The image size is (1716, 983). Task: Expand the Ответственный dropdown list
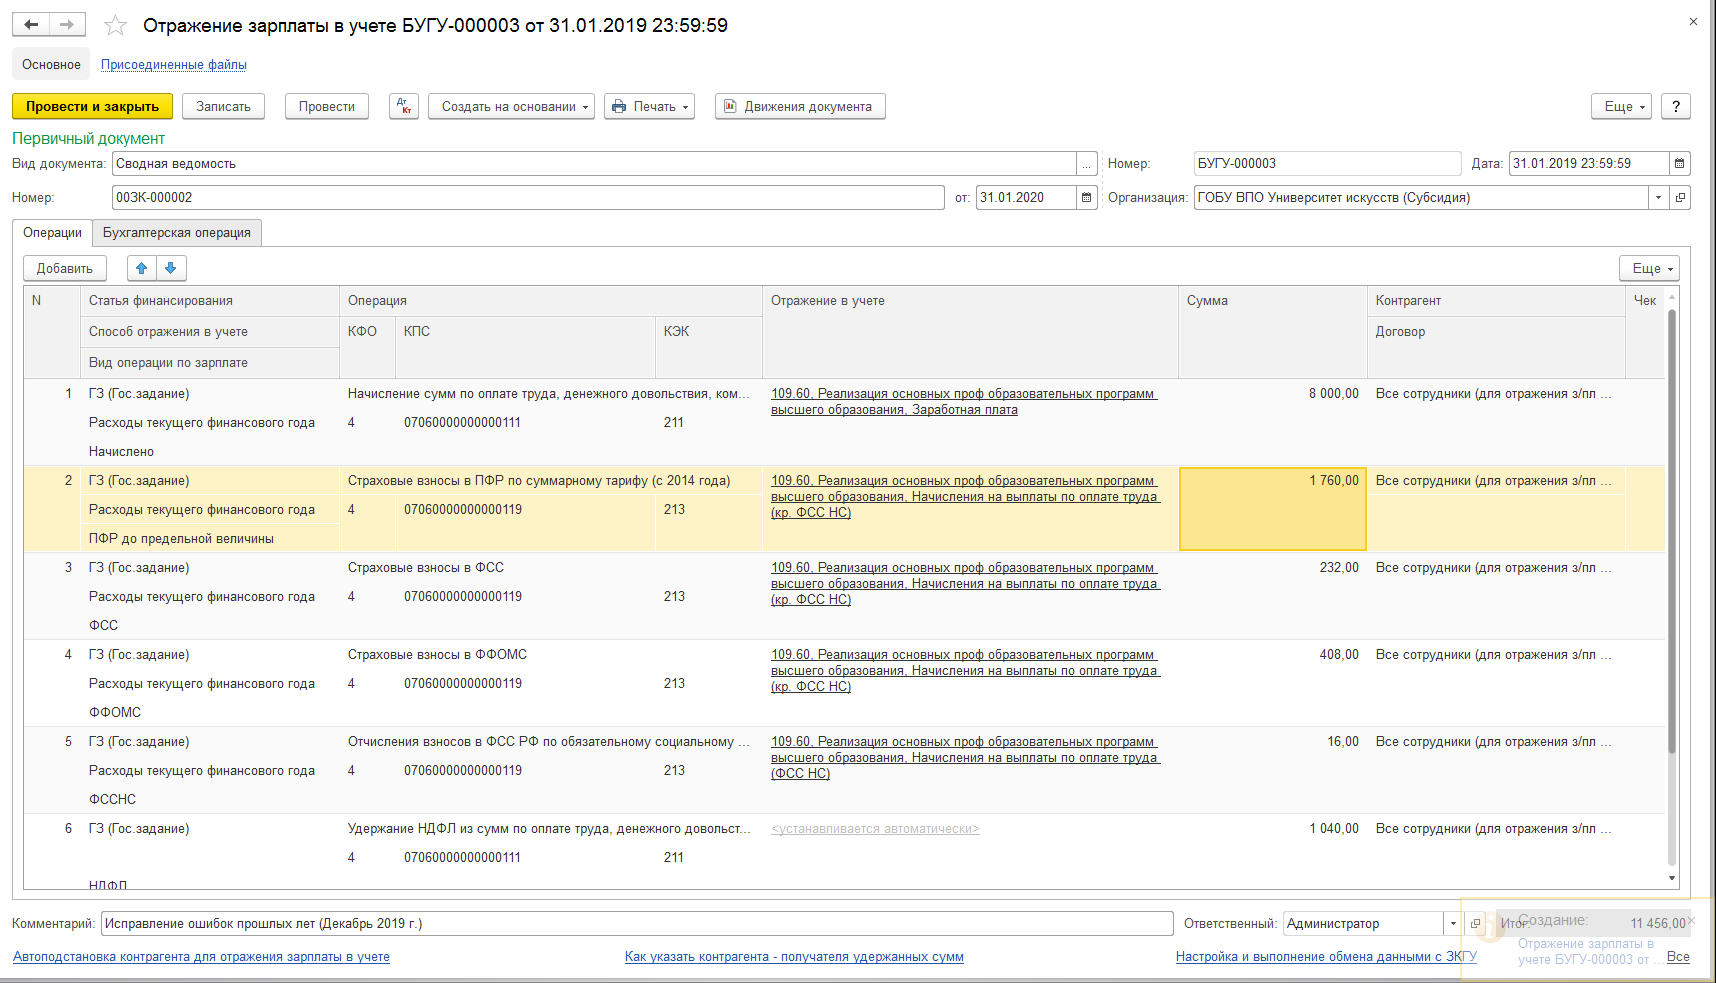1453,923
